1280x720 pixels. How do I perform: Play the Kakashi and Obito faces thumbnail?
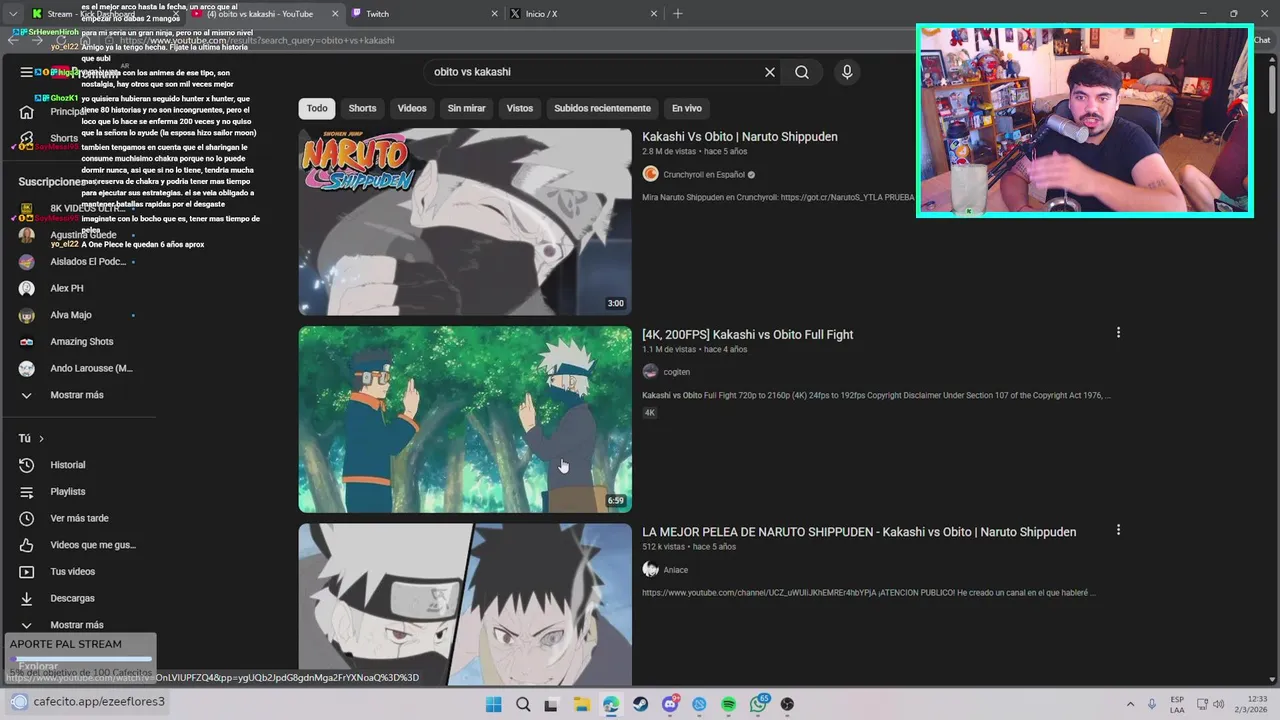pos(465,604)
